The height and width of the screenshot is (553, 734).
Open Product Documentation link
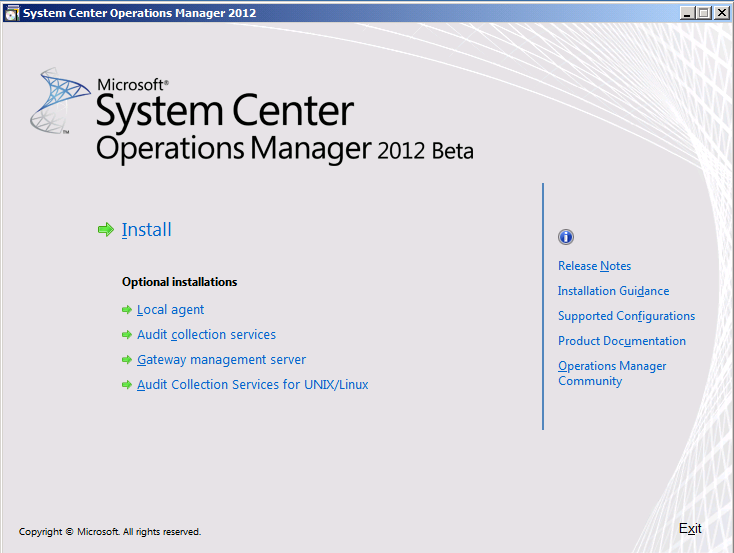tap(622, 341)
